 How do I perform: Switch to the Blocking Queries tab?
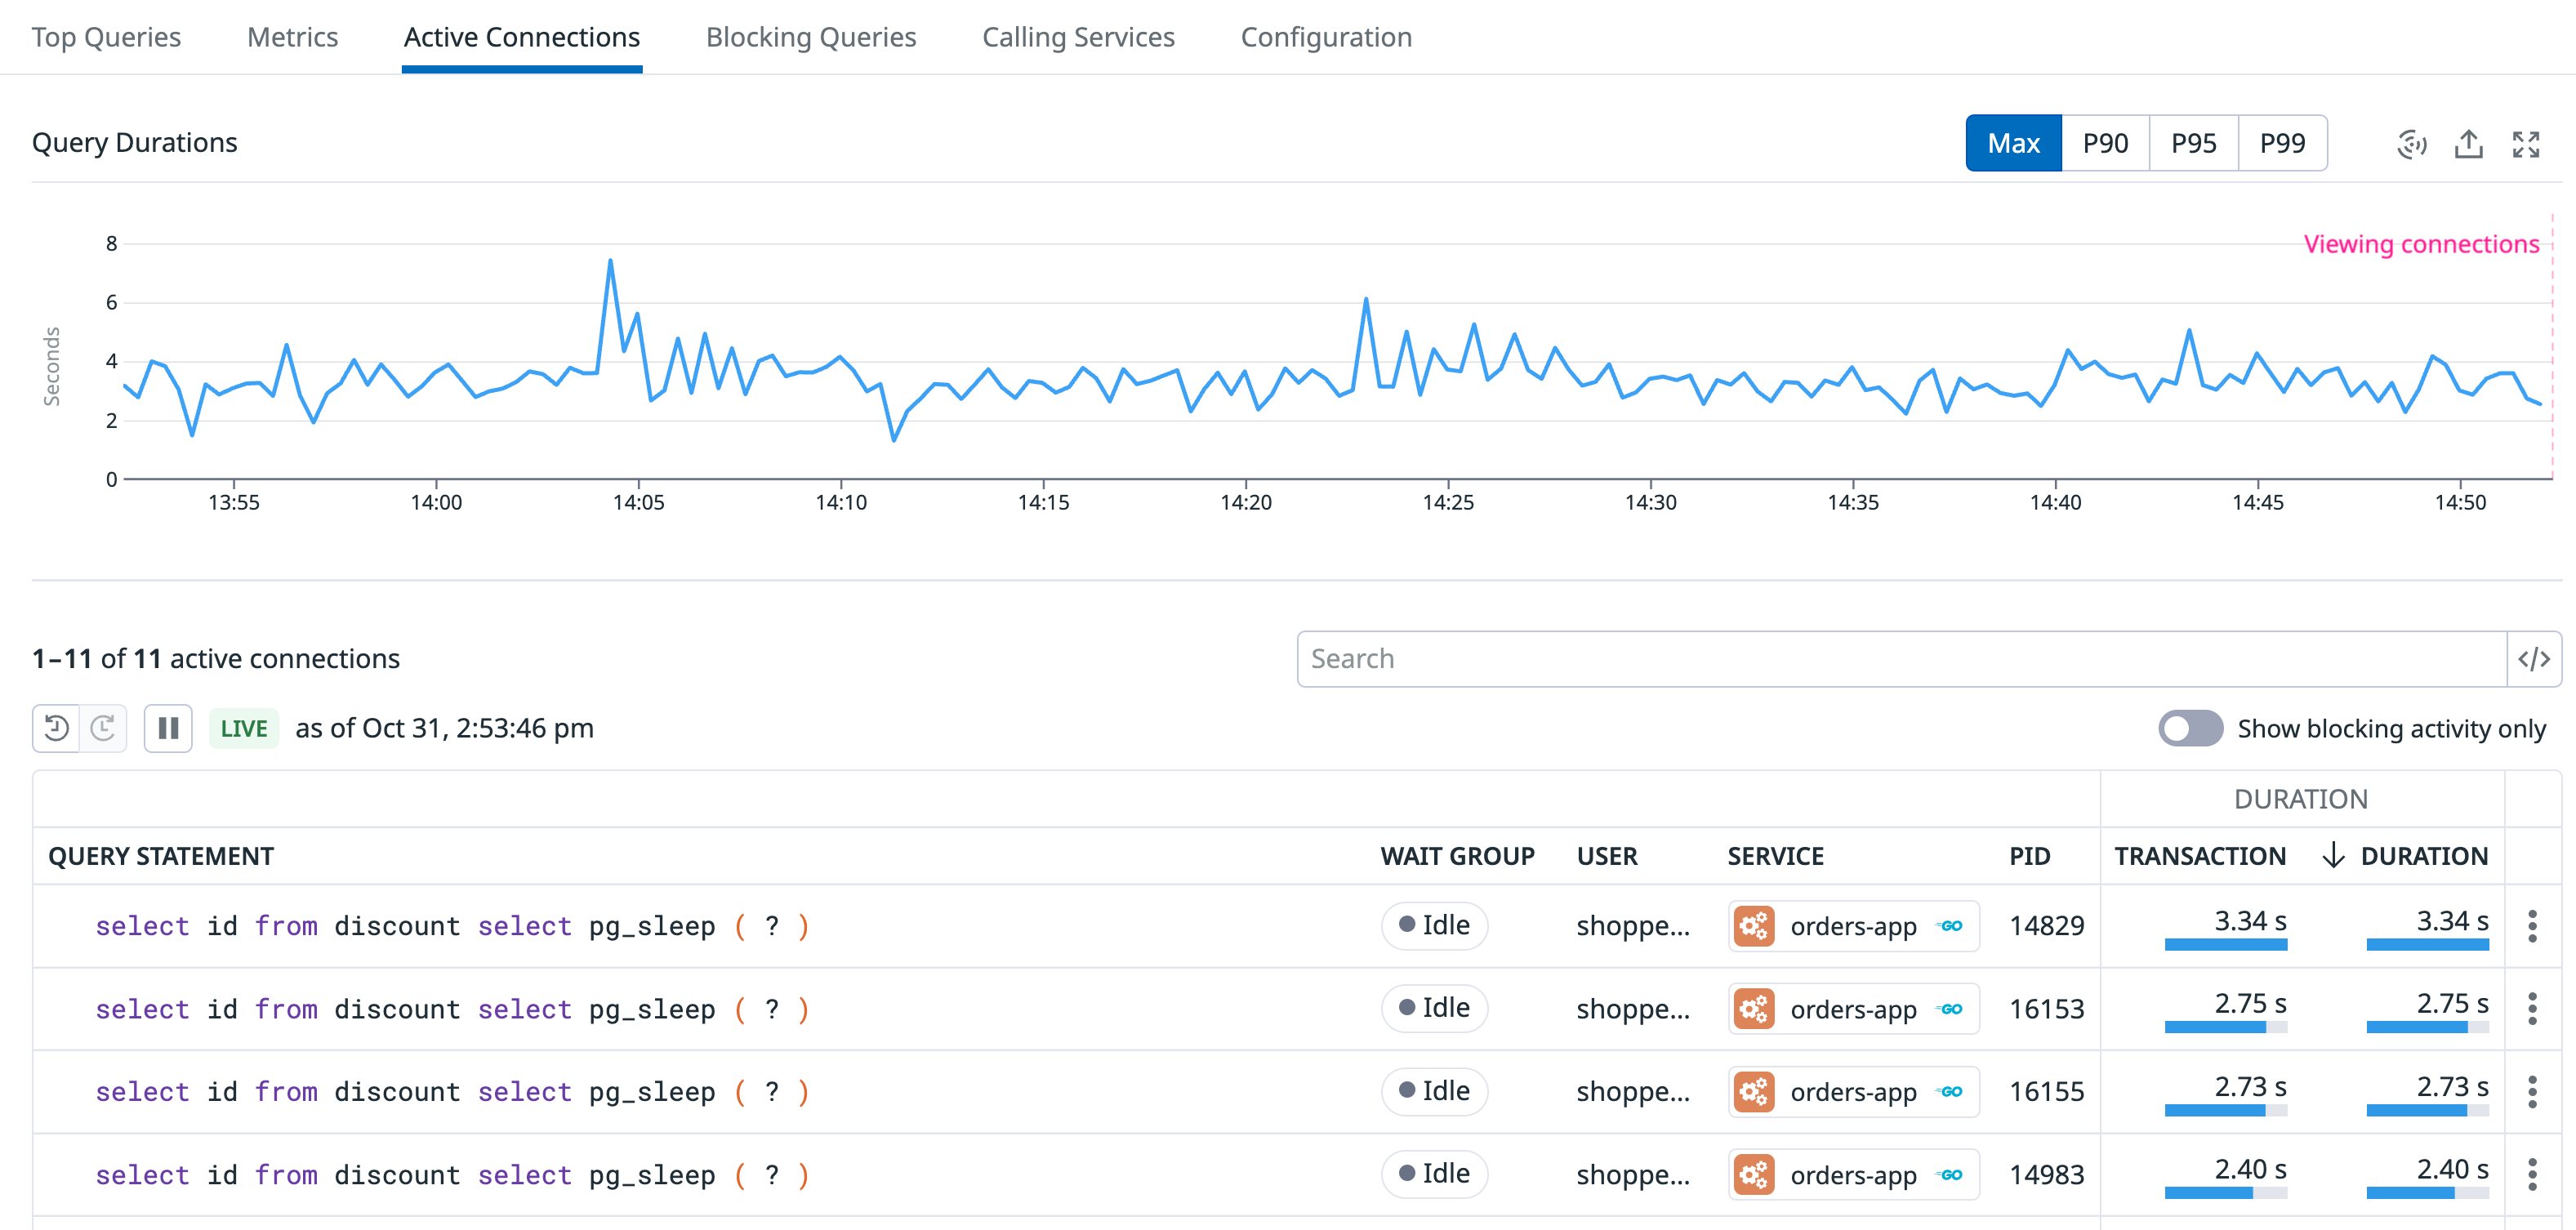810,37
